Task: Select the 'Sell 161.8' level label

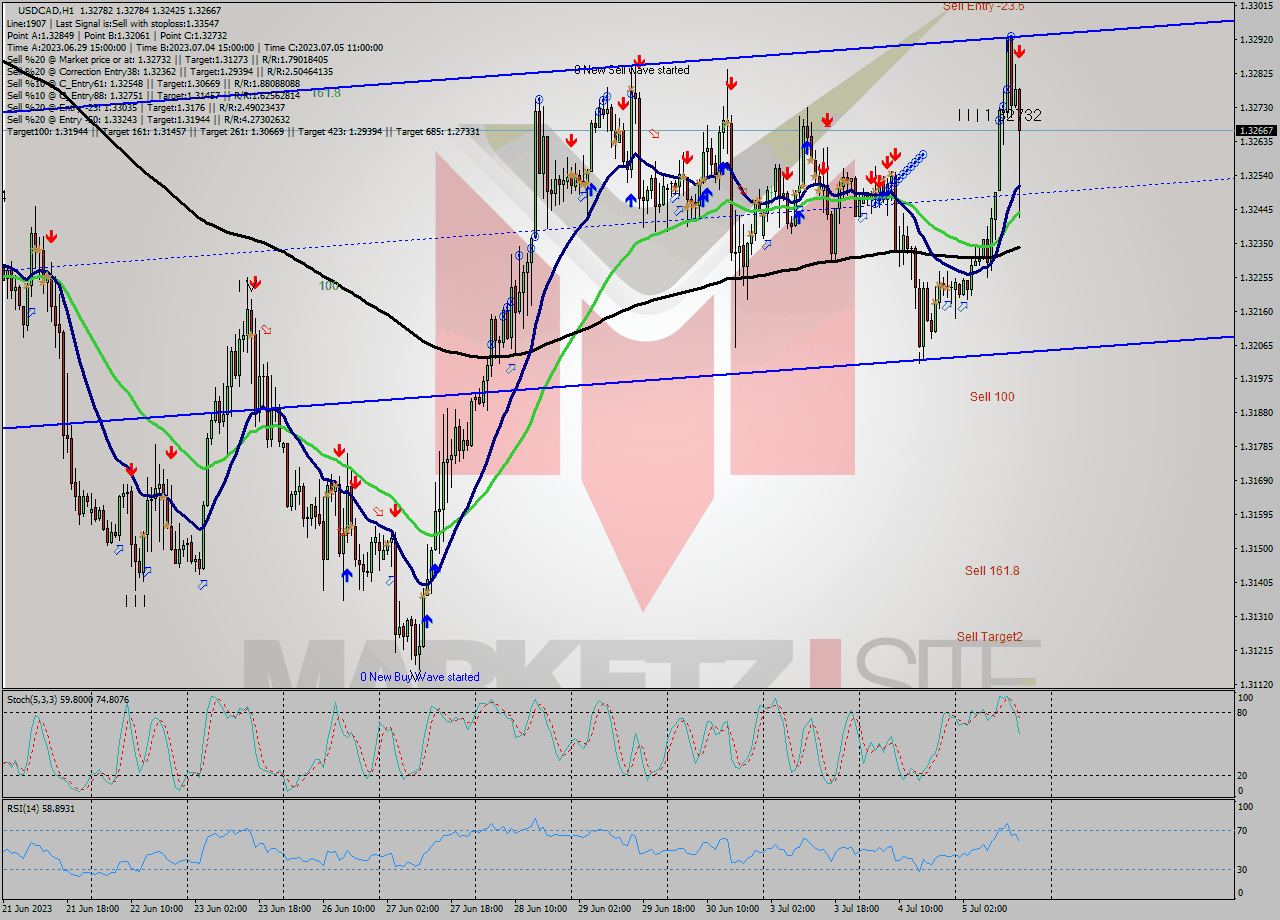Action: click(x=992, y=571)
